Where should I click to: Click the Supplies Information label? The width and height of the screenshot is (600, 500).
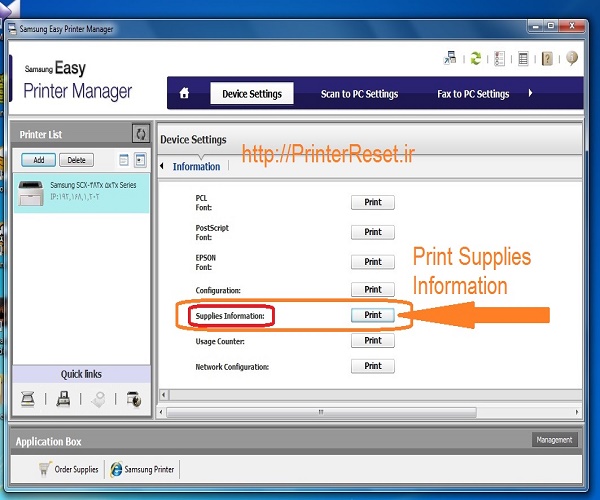click(x=230, y=316)
